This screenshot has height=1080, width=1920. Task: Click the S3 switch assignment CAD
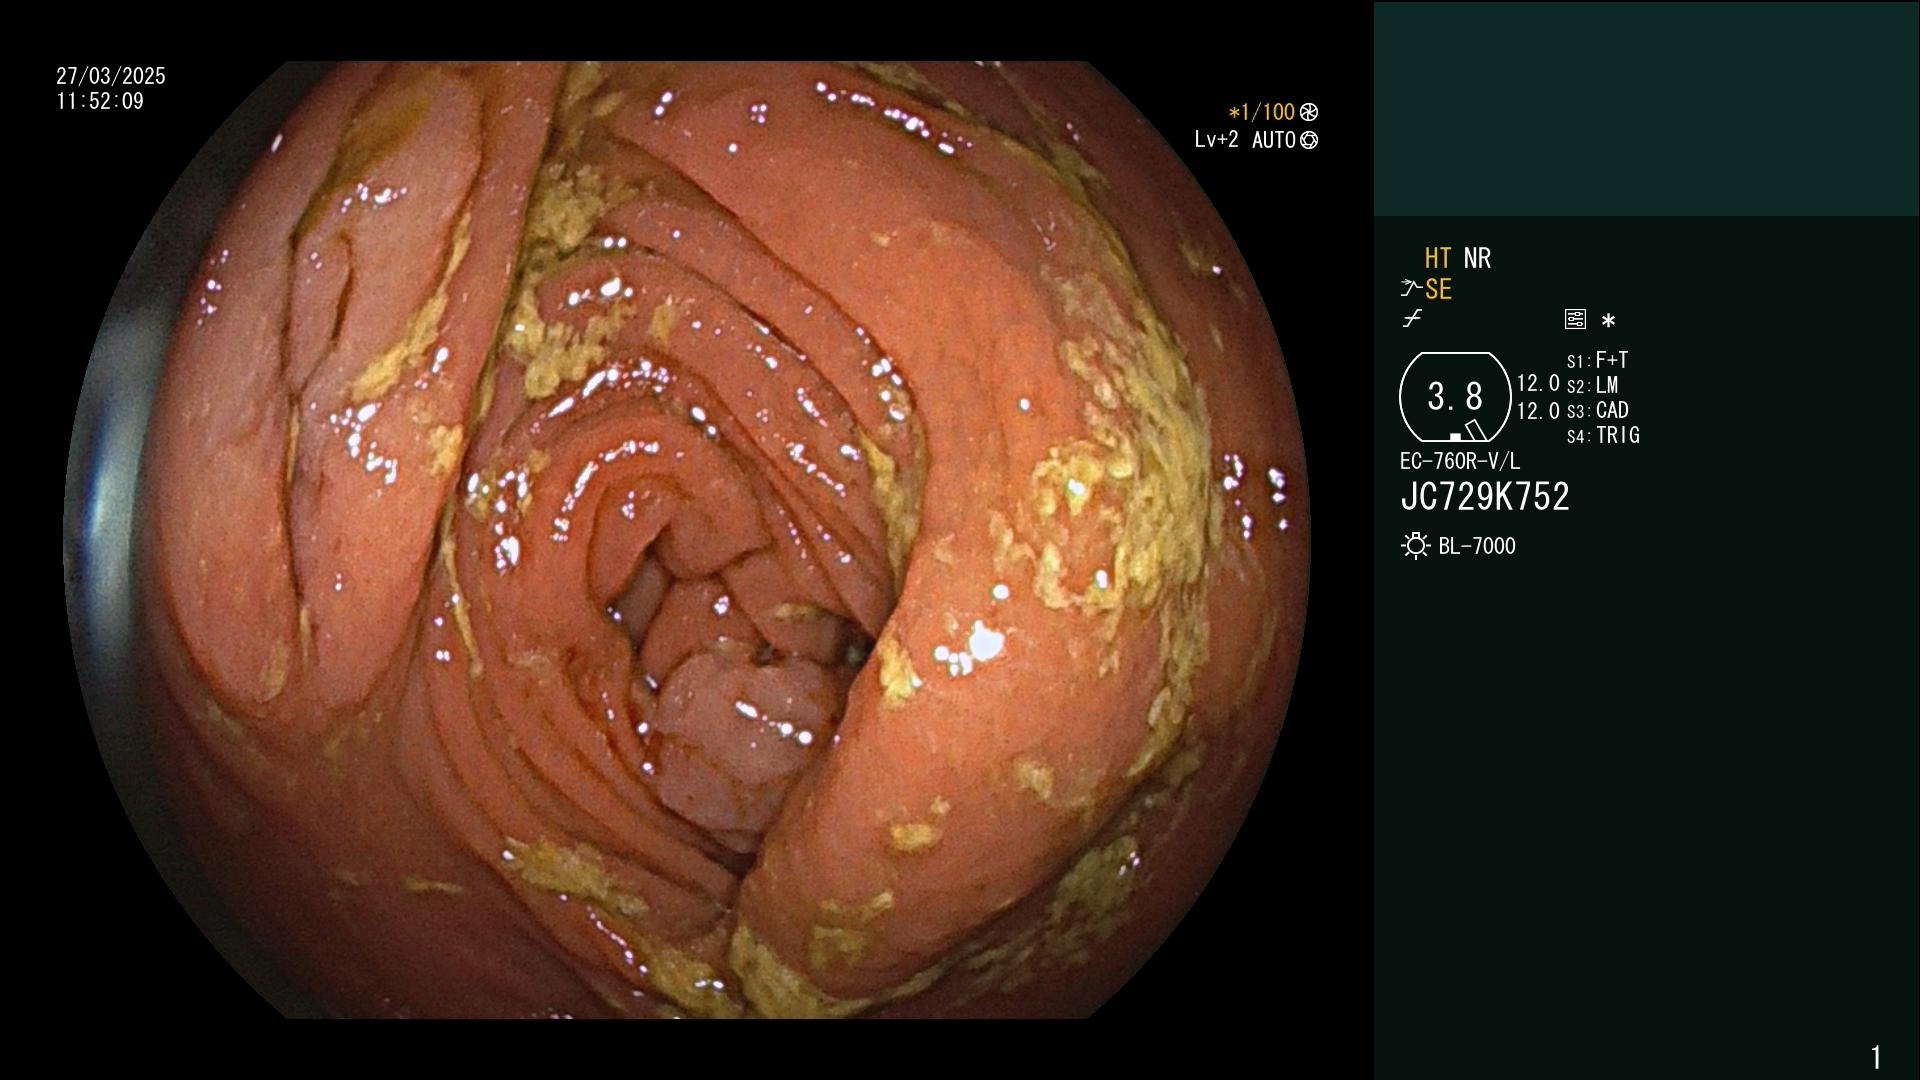coord(1597,410)
